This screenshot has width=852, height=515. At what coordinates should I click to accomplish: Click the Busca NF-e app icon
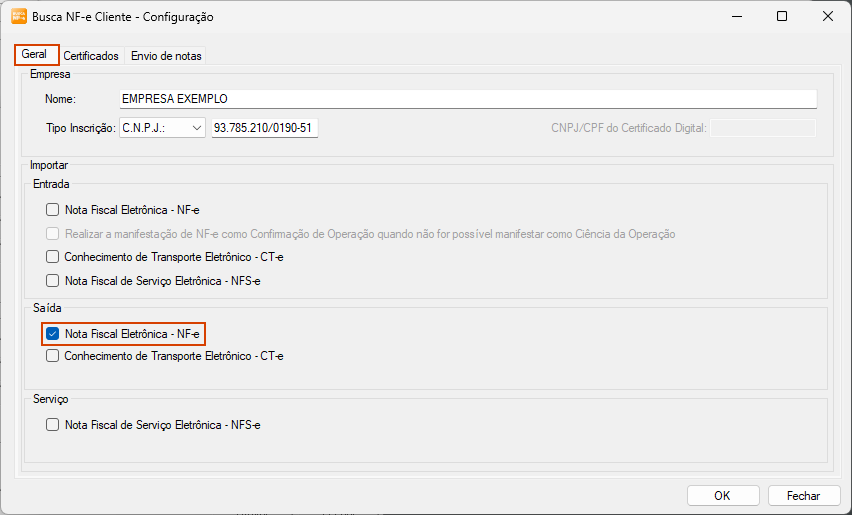click(x=18, y=16)
